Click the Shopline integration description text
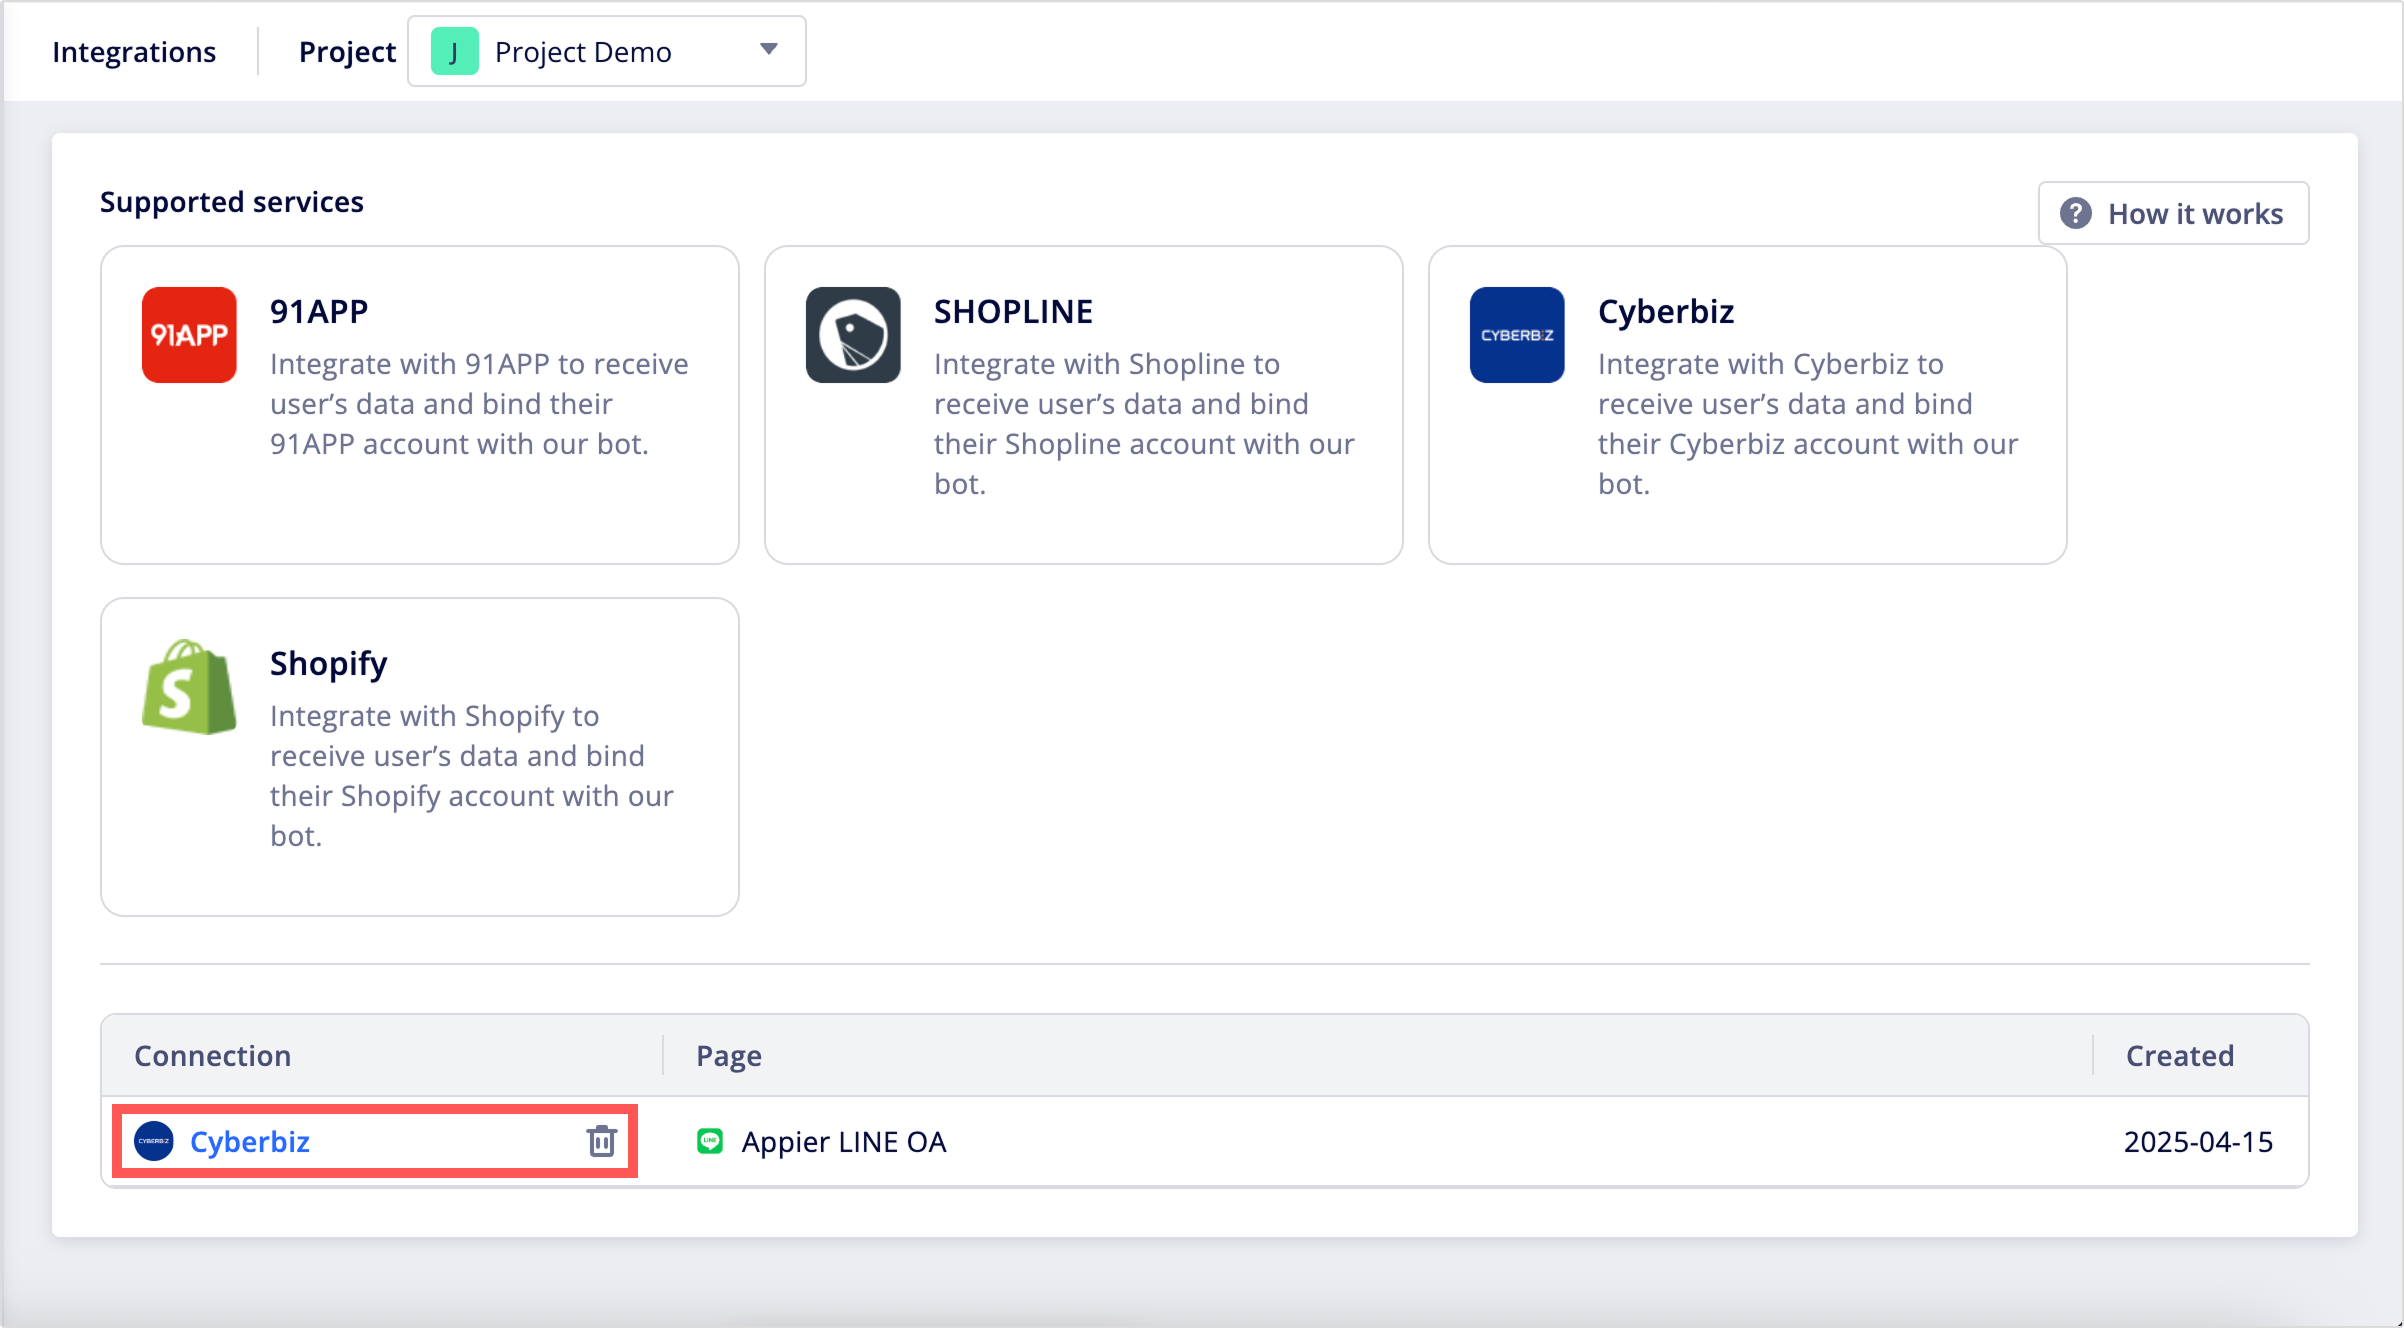The width and height of the screenshot is (2404, 1328). pos(1144,423)
